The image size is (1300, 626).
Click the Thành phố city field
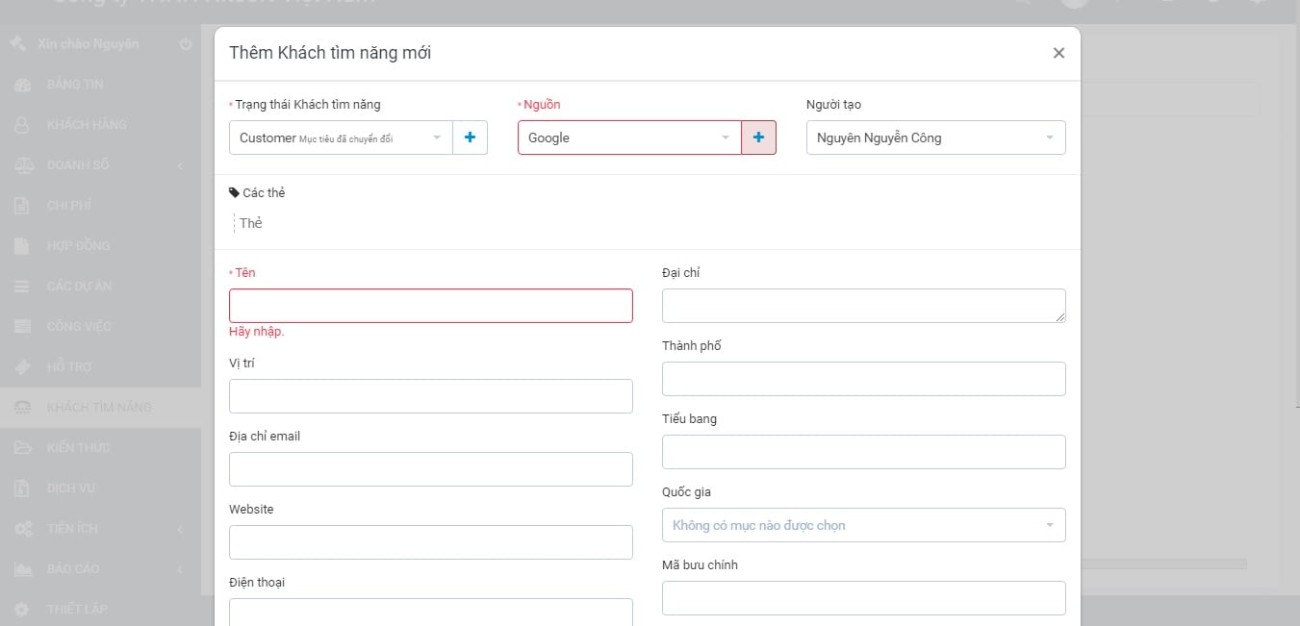coord(863,379)
